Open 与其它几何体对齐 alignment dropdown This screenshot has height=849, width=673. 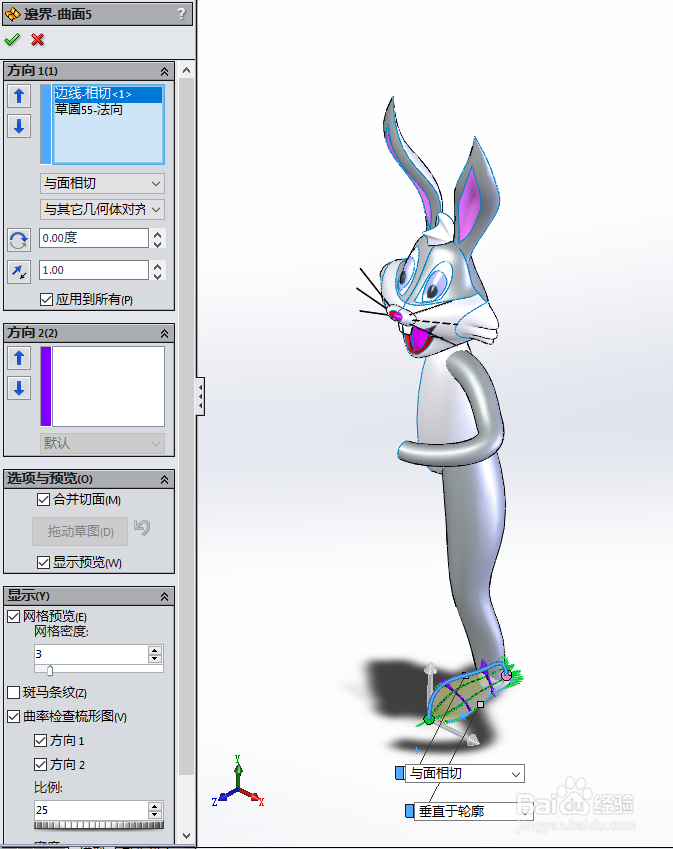102,209
